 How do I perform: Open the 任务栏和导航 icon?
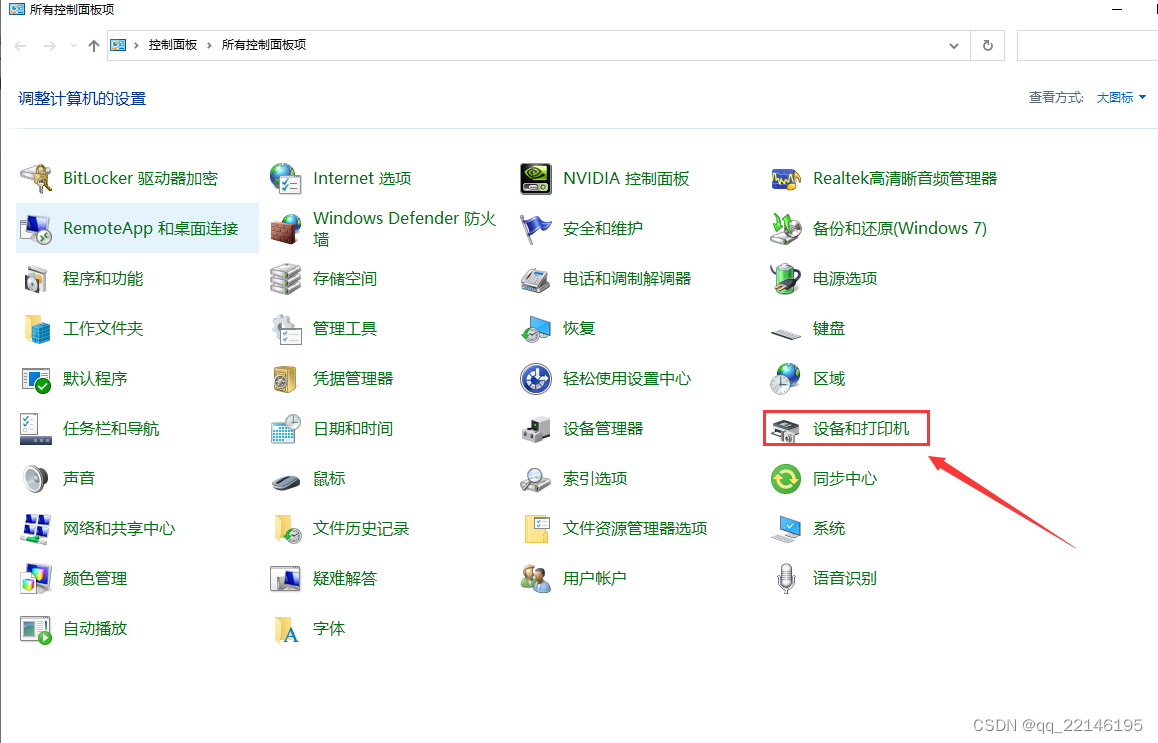[35, 429]
